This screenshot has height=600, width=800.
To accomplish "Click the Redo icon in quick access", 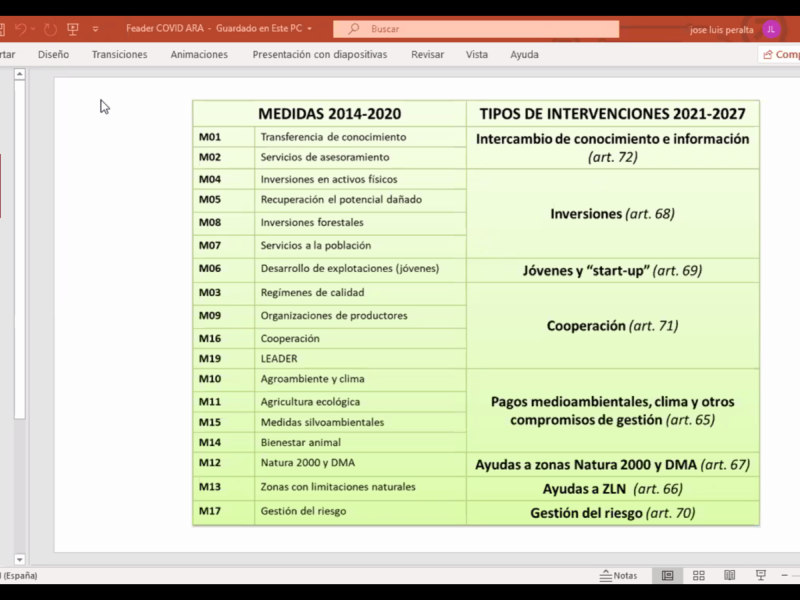I will point(50,29).
